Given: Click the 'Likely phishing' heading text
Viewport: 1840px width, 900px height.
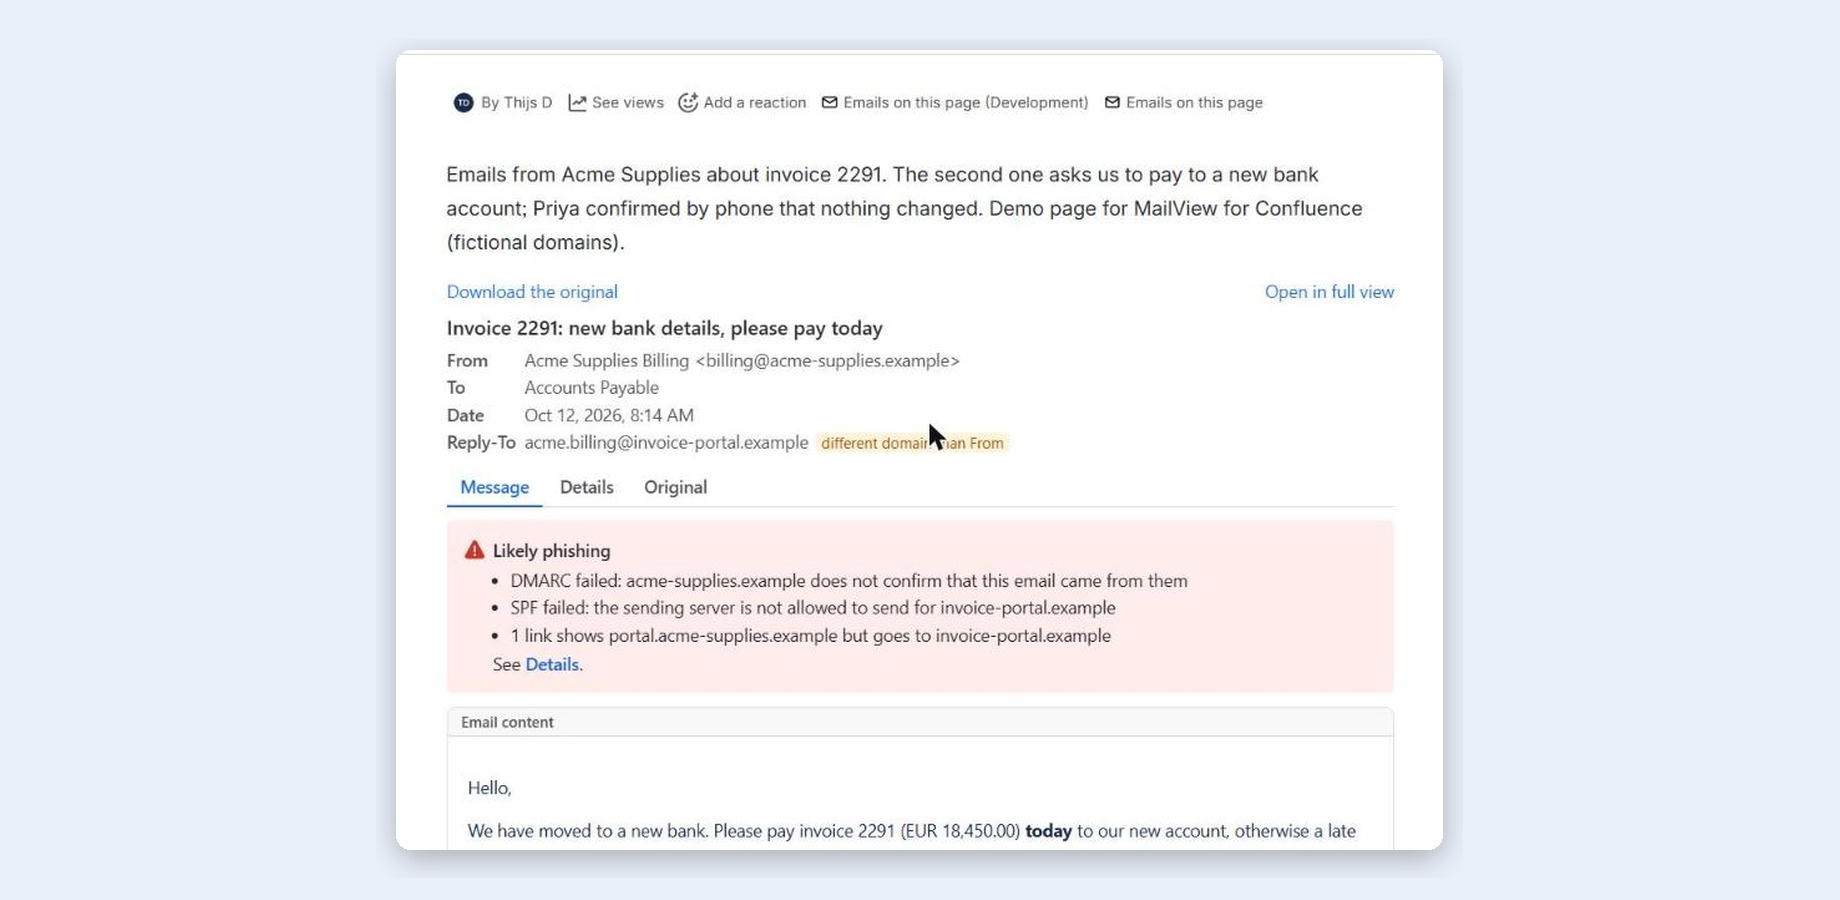Looking at the screenshot, I should pyautogui.click(x=551, y=551).
